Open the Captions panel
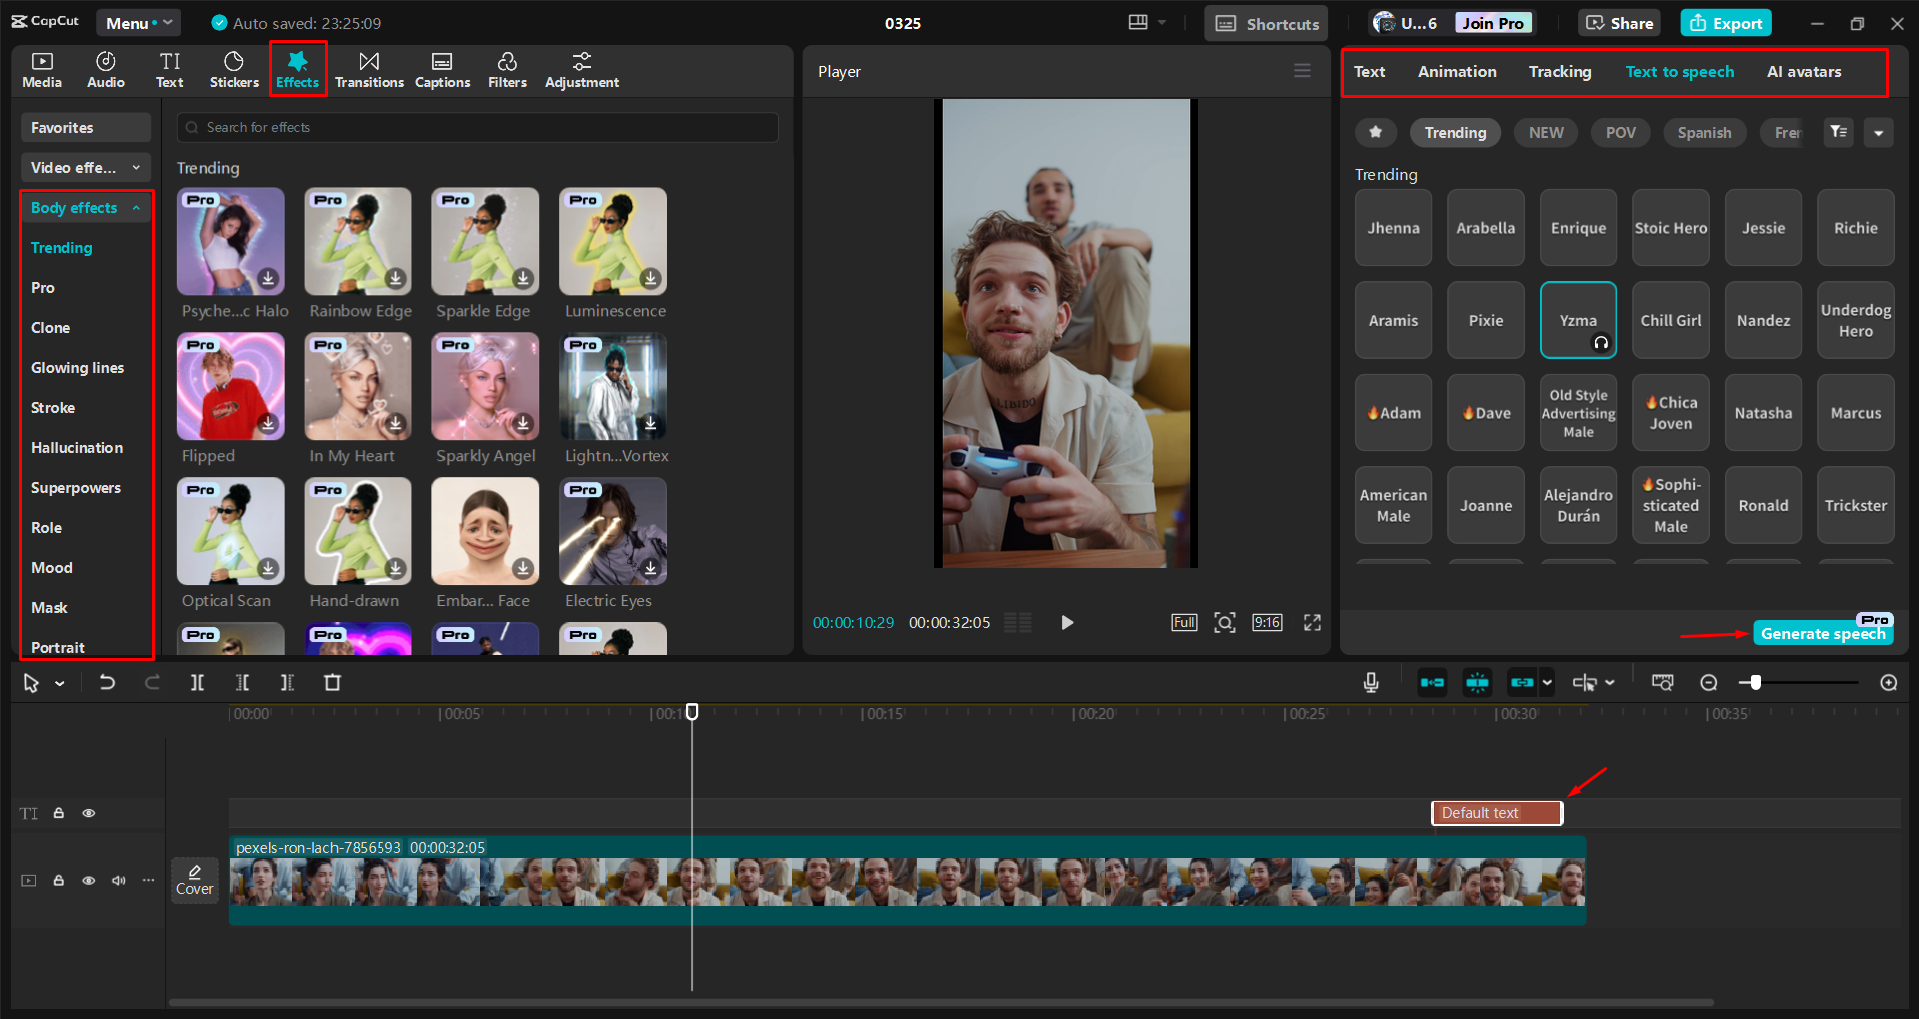The image size is (1919, 1019). click(442, 69)
